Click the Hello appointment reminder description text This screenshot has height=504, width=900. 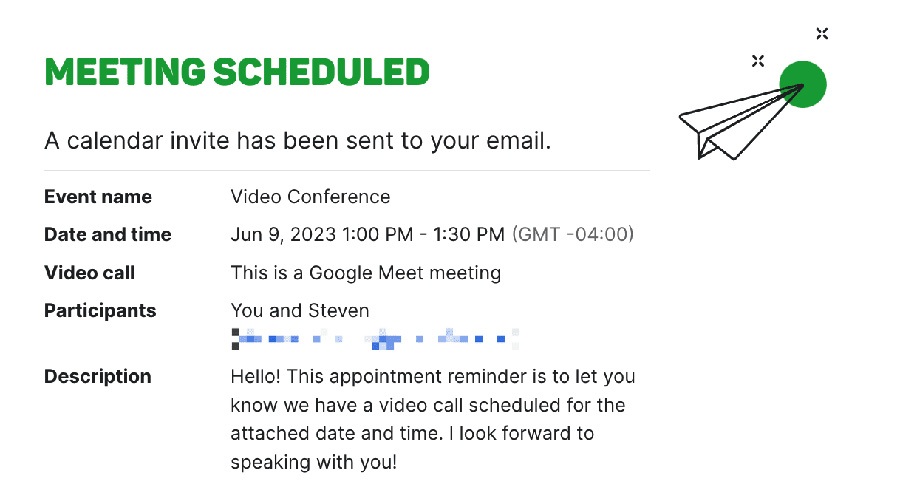[x=433, y=419]
